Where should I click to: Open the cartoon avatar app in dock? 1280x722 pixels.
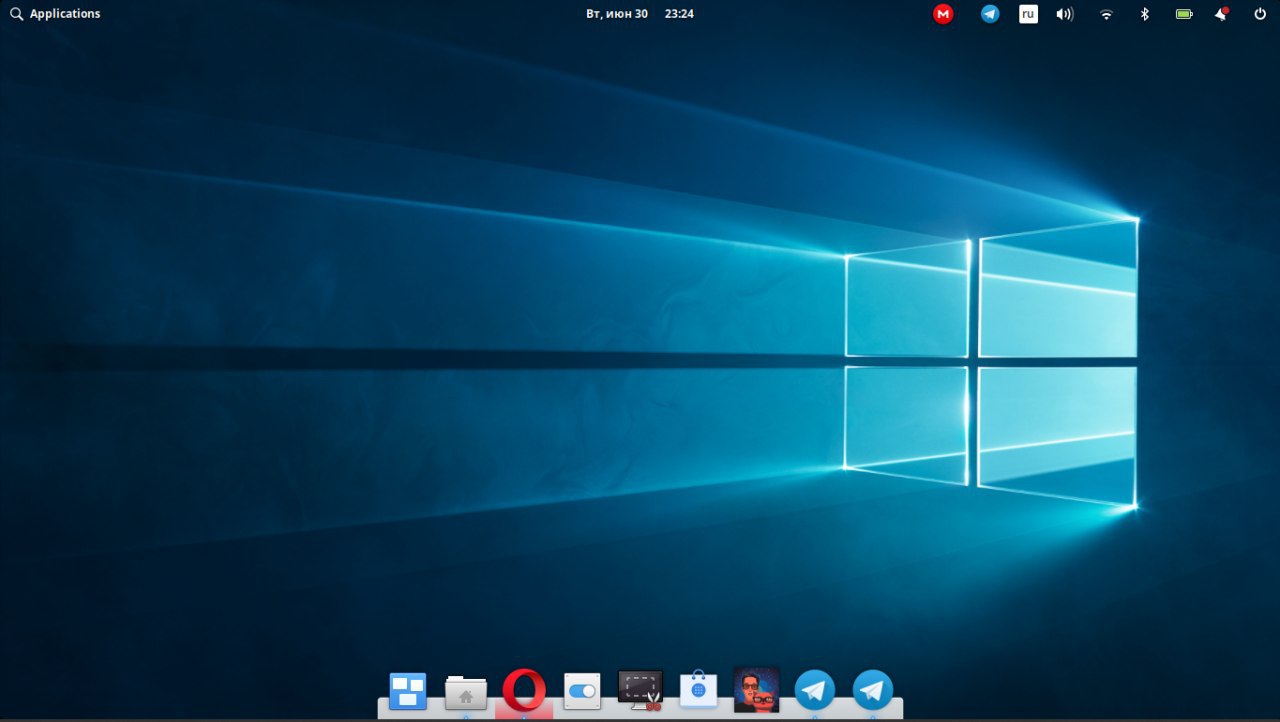(756, 690)
